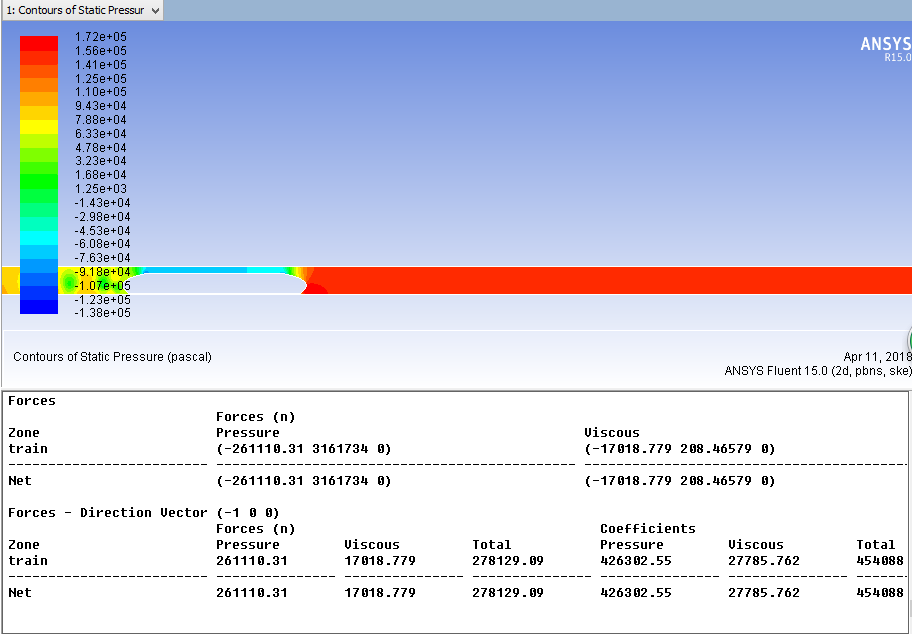Select the legend value 1.56e+05

click(101, 51)
